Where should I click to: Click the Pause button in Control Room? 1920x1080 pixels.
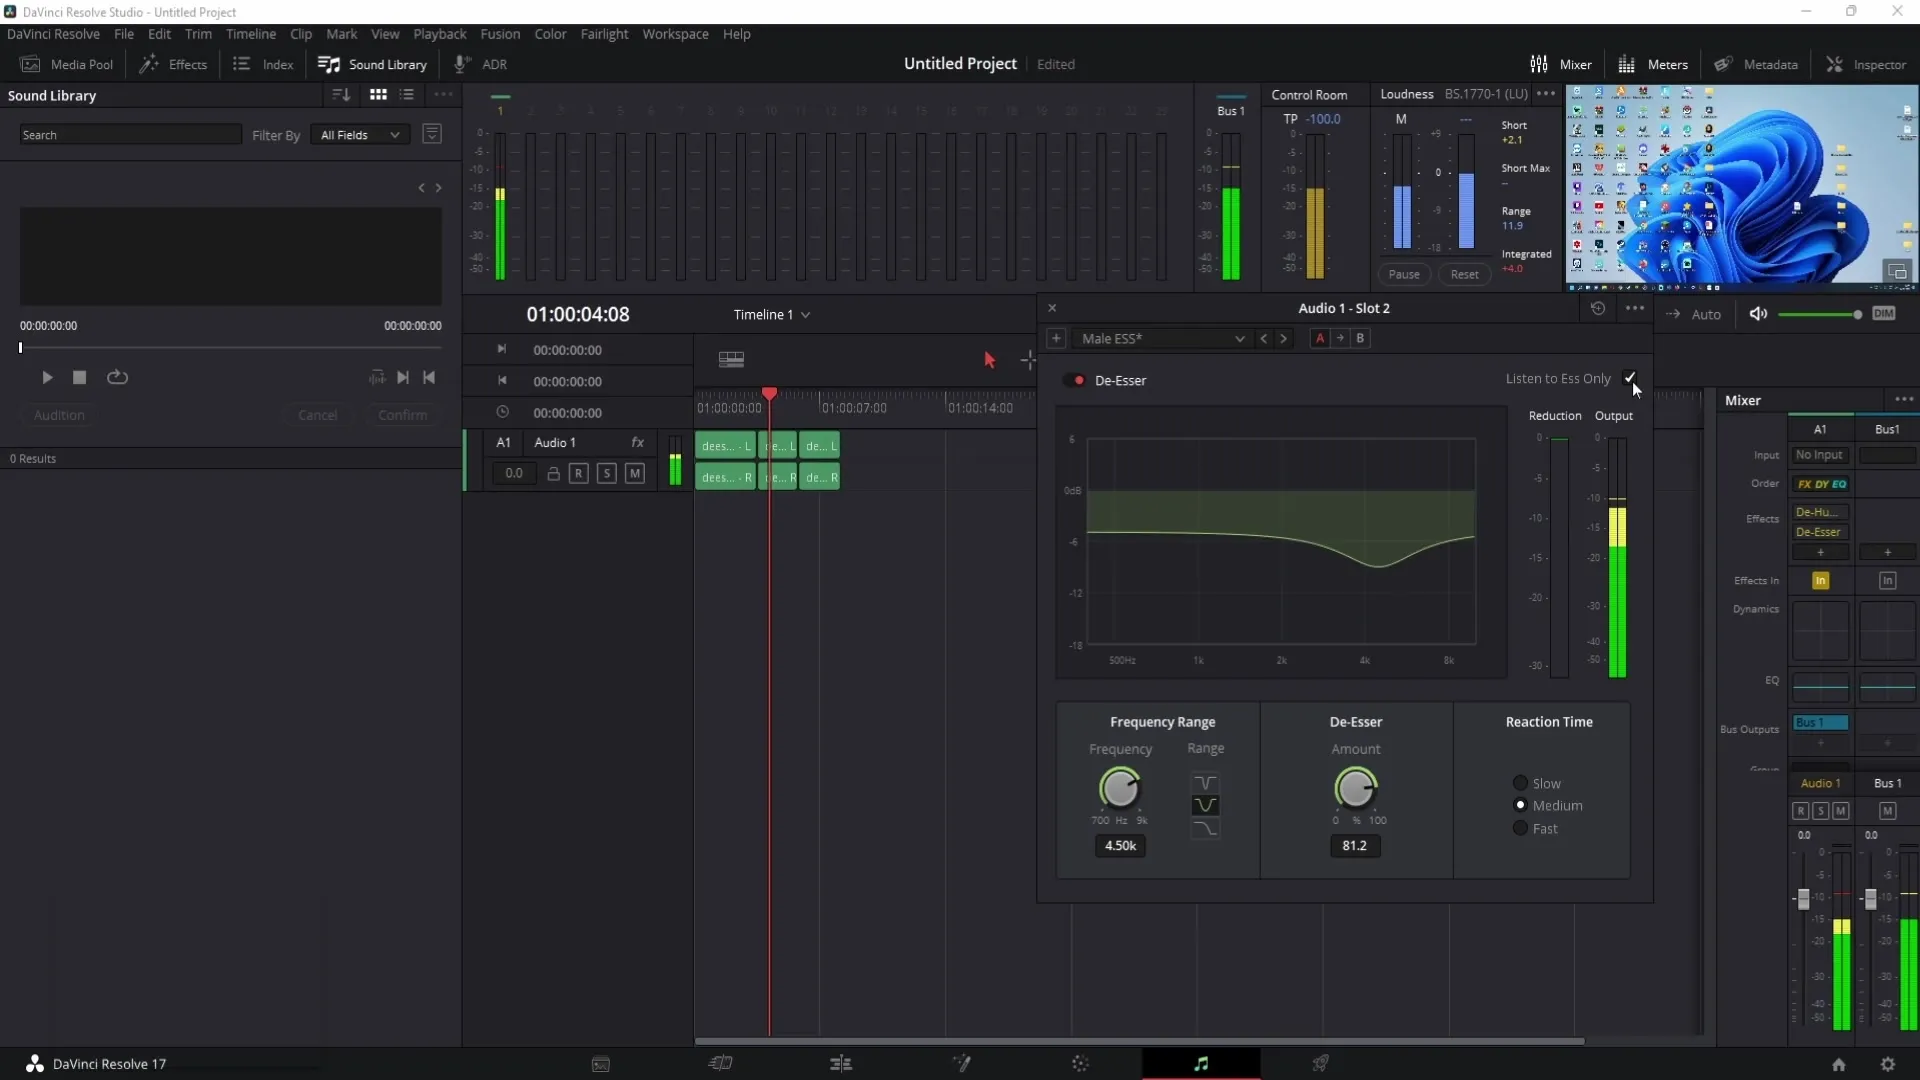1403,273
